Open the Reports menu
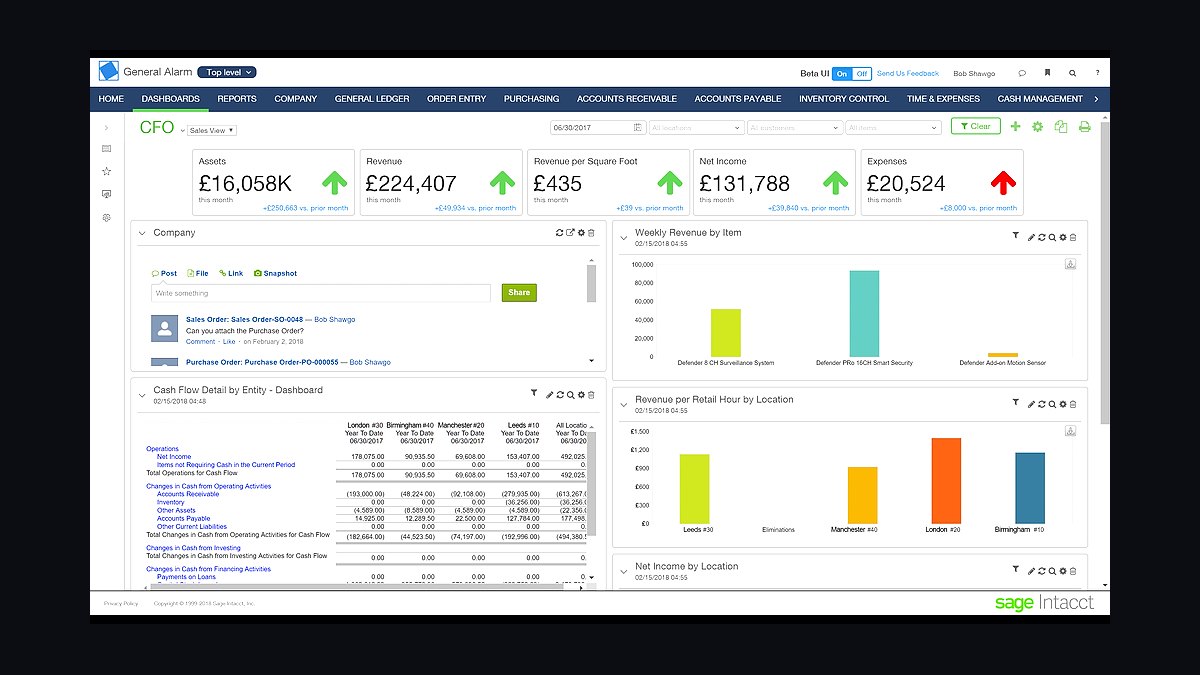This screenshot has height=675, width=1200. [x=237, y=99]
